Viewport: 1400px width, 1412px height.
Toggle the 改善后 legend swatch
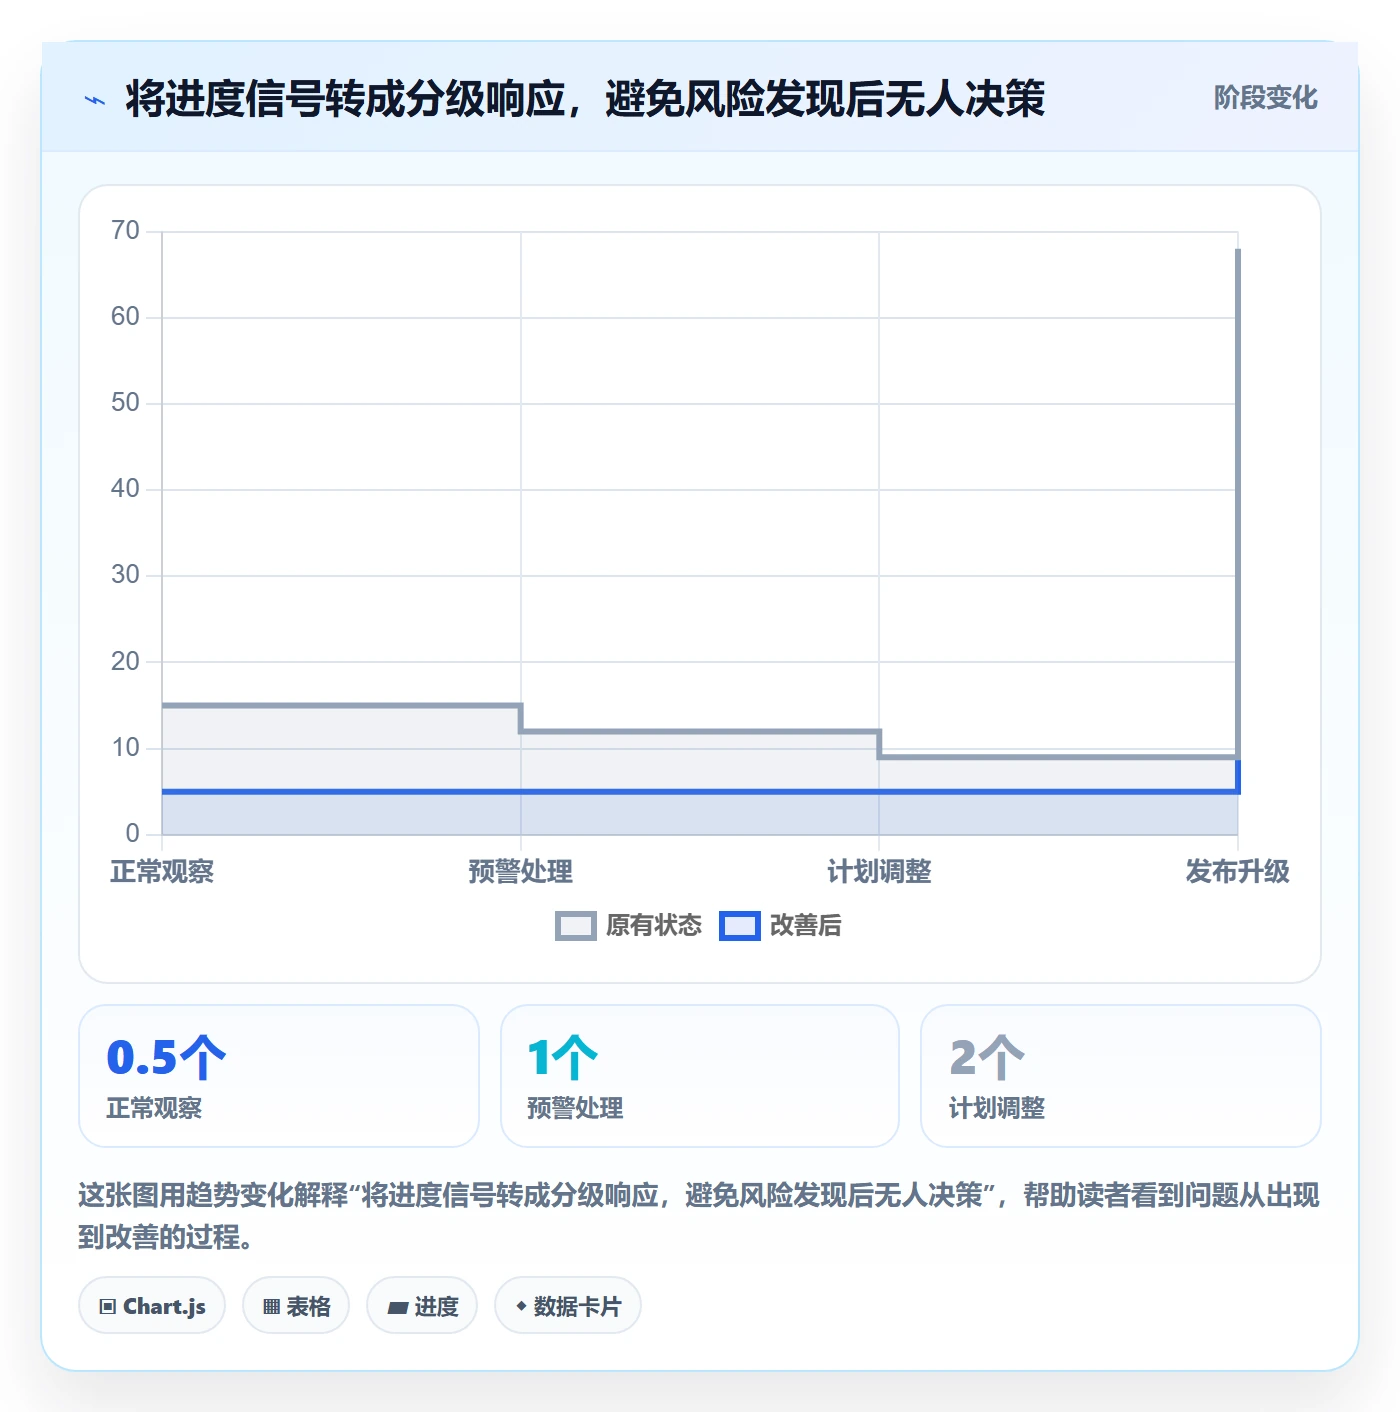point(740,926)
